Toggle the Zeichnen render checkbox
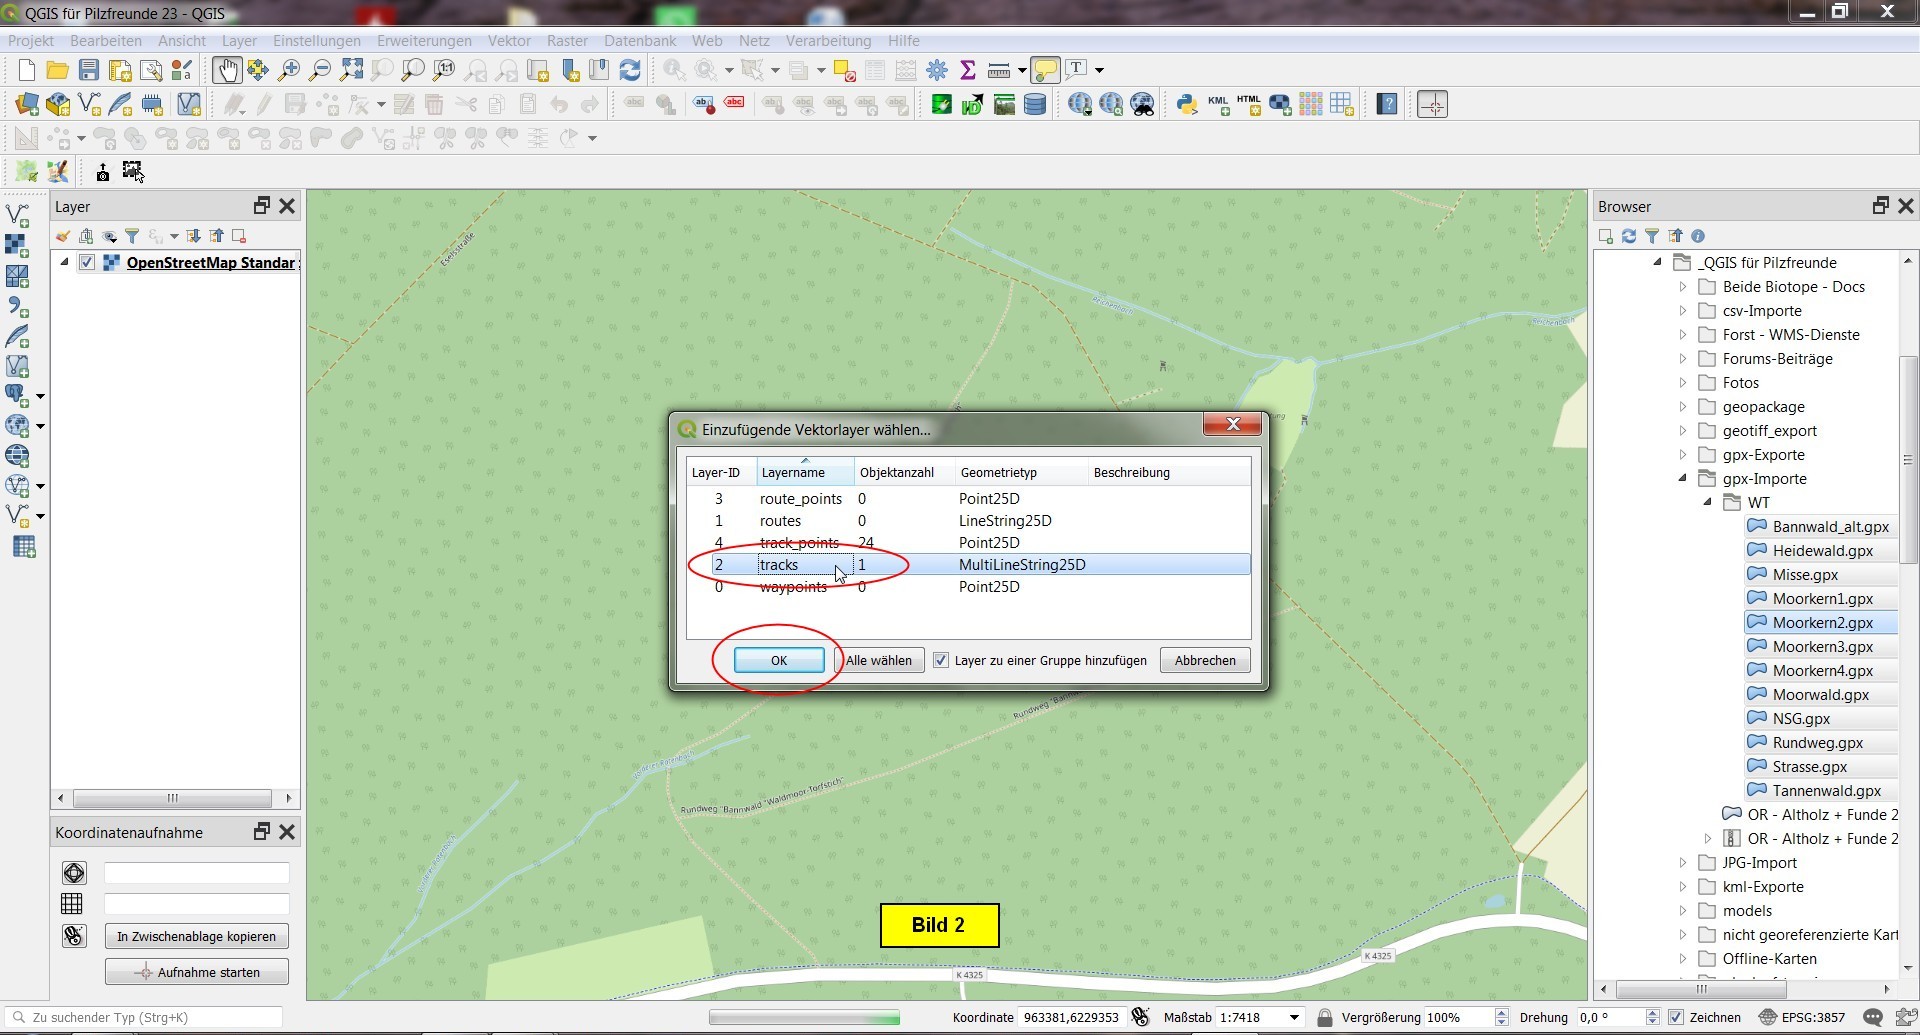Image resolution: width=1920 pixels, height=1035 pixels. [1677, 1018]
